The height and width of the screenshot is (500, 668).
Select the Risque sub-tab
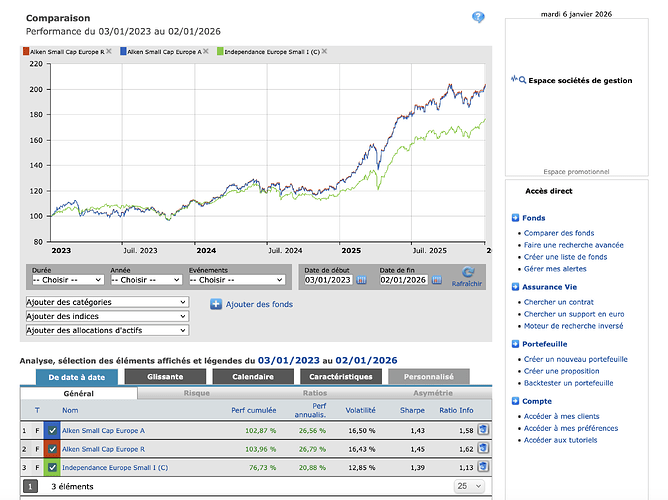(196, 393)
